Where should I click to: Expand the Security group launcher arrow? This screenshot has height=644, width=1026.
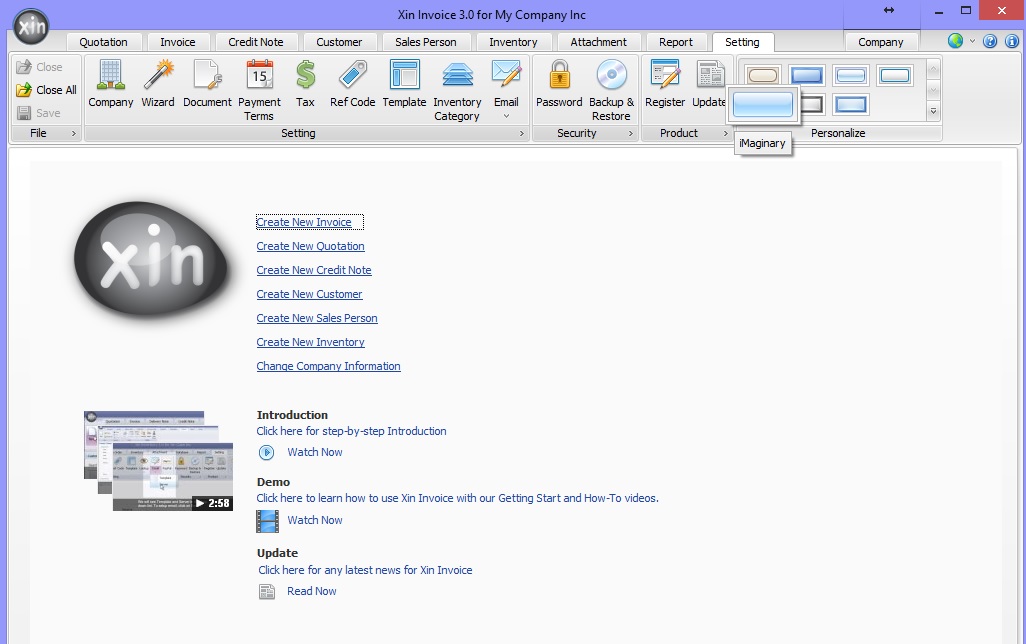pos(631,134)
